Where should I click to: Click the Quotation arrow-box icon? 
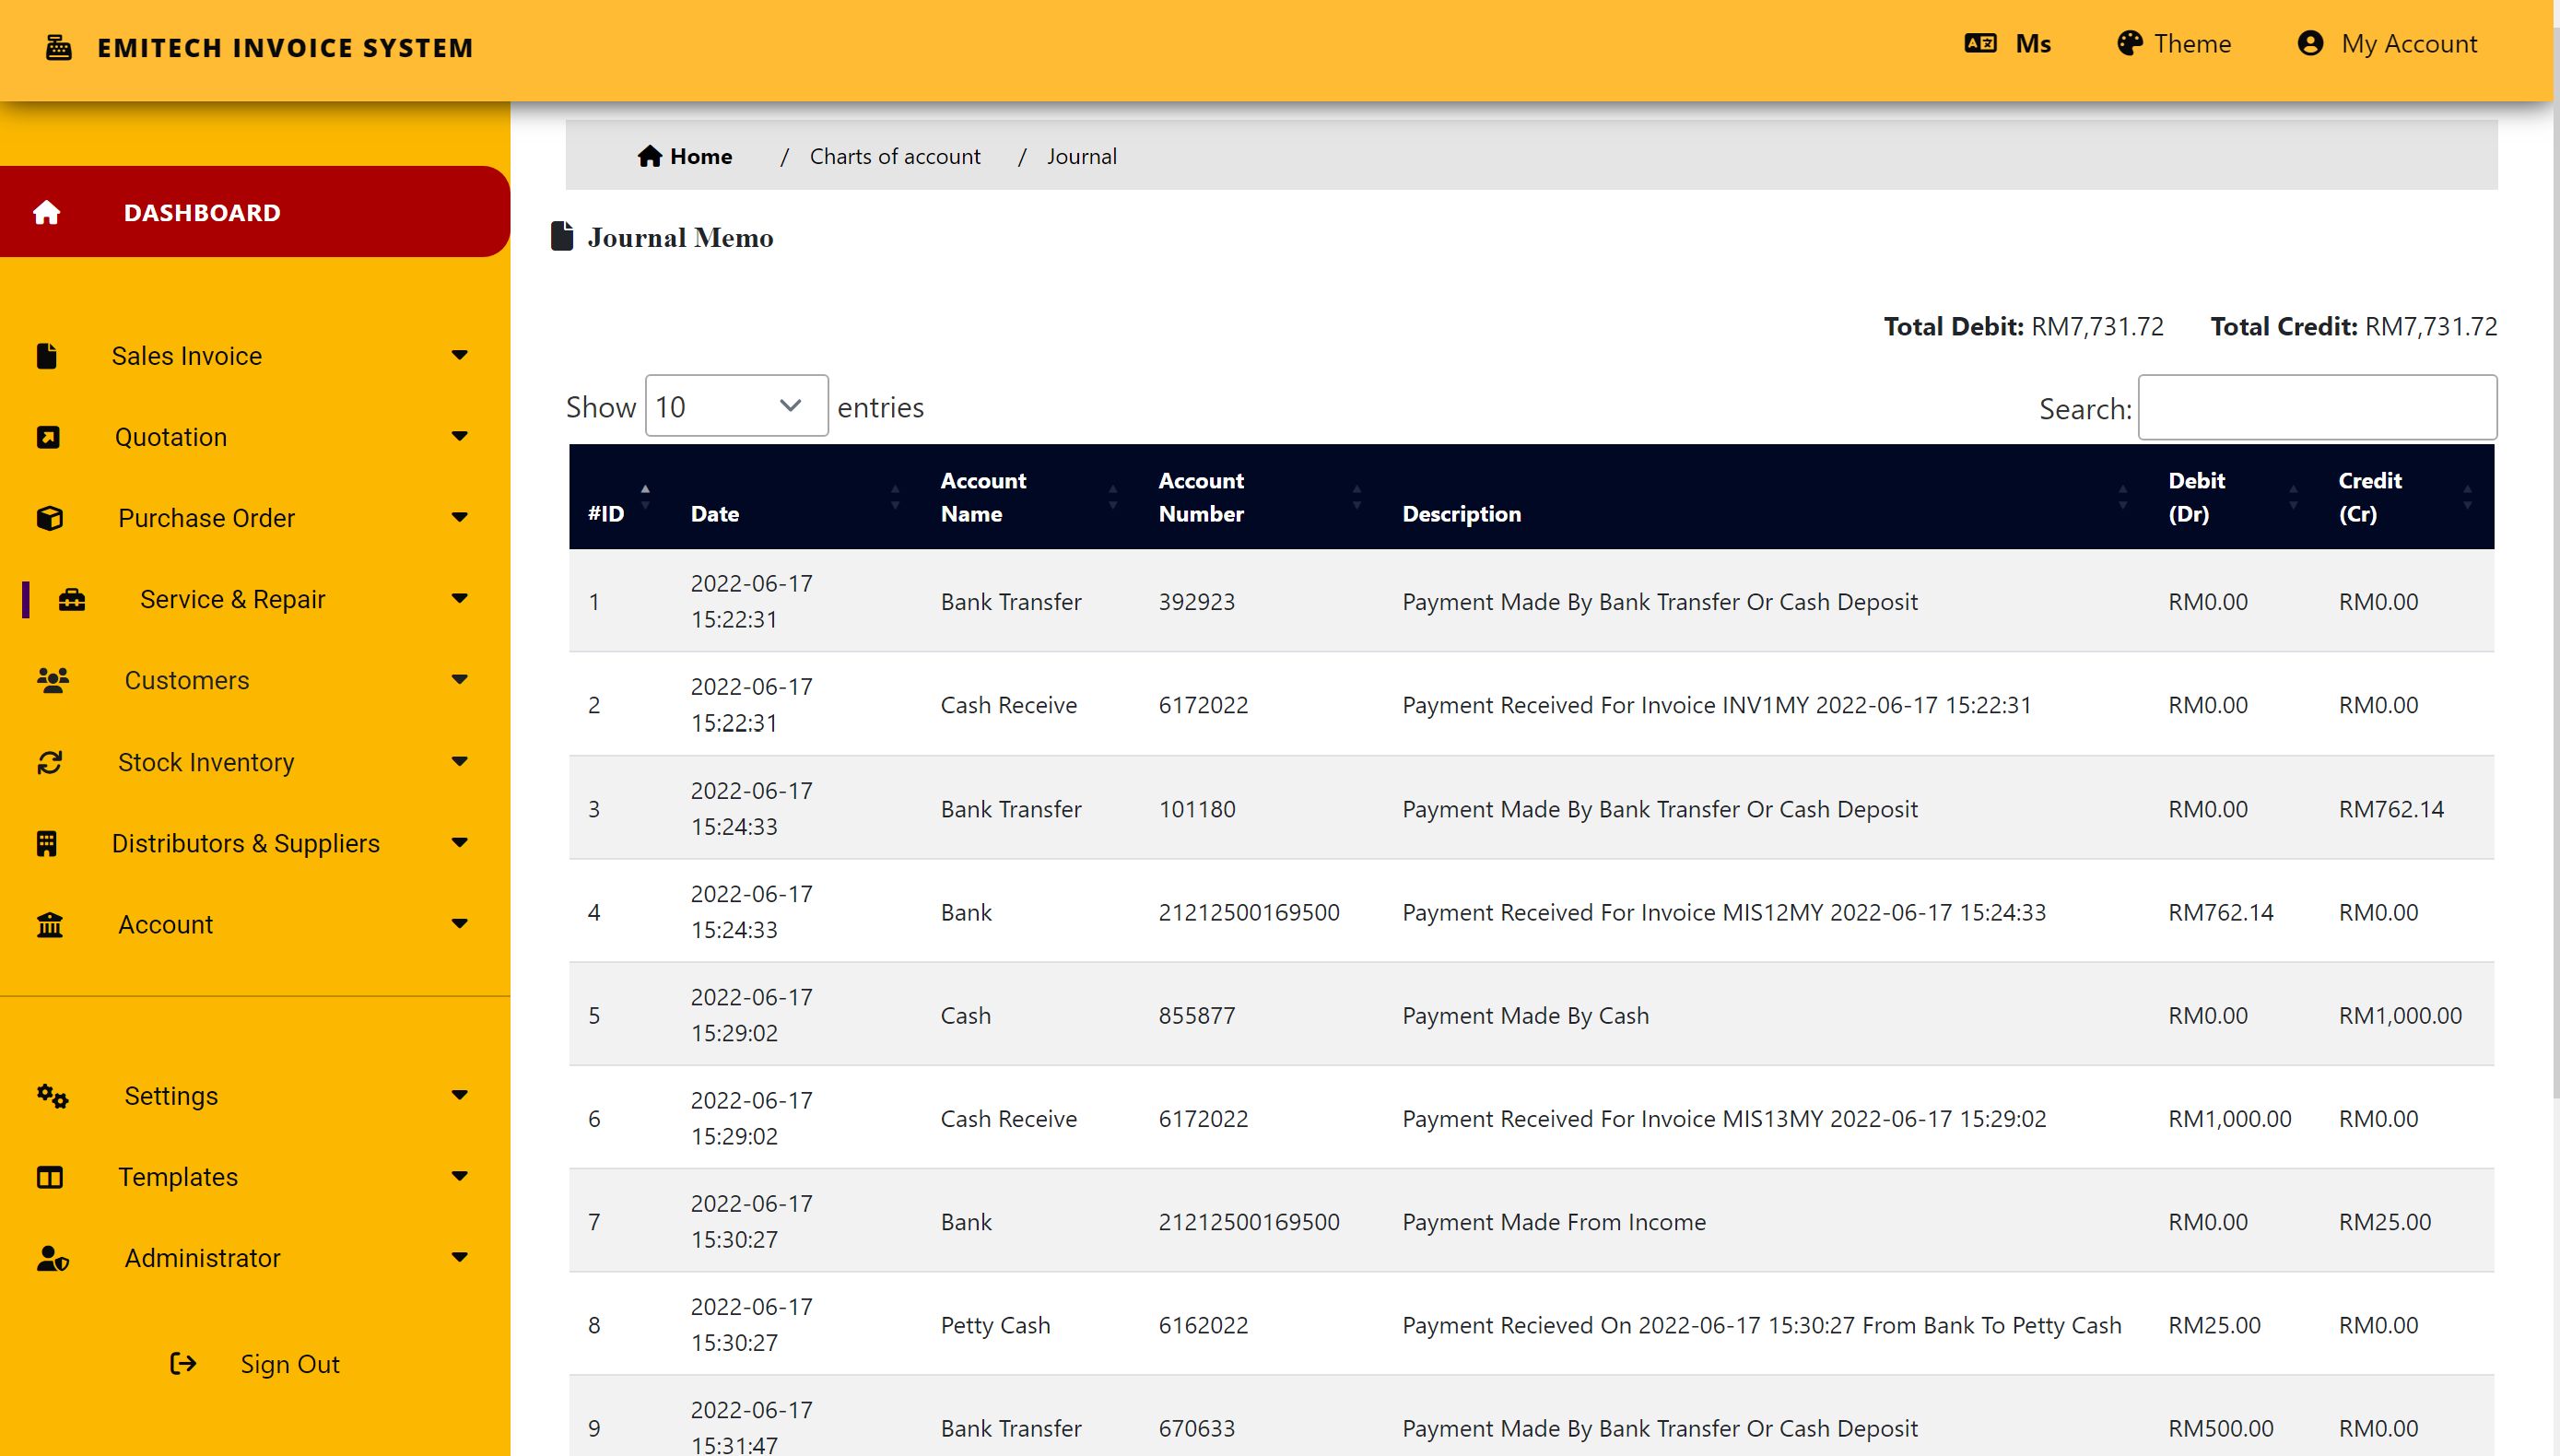pyautogui.click(x=48, y=437)
